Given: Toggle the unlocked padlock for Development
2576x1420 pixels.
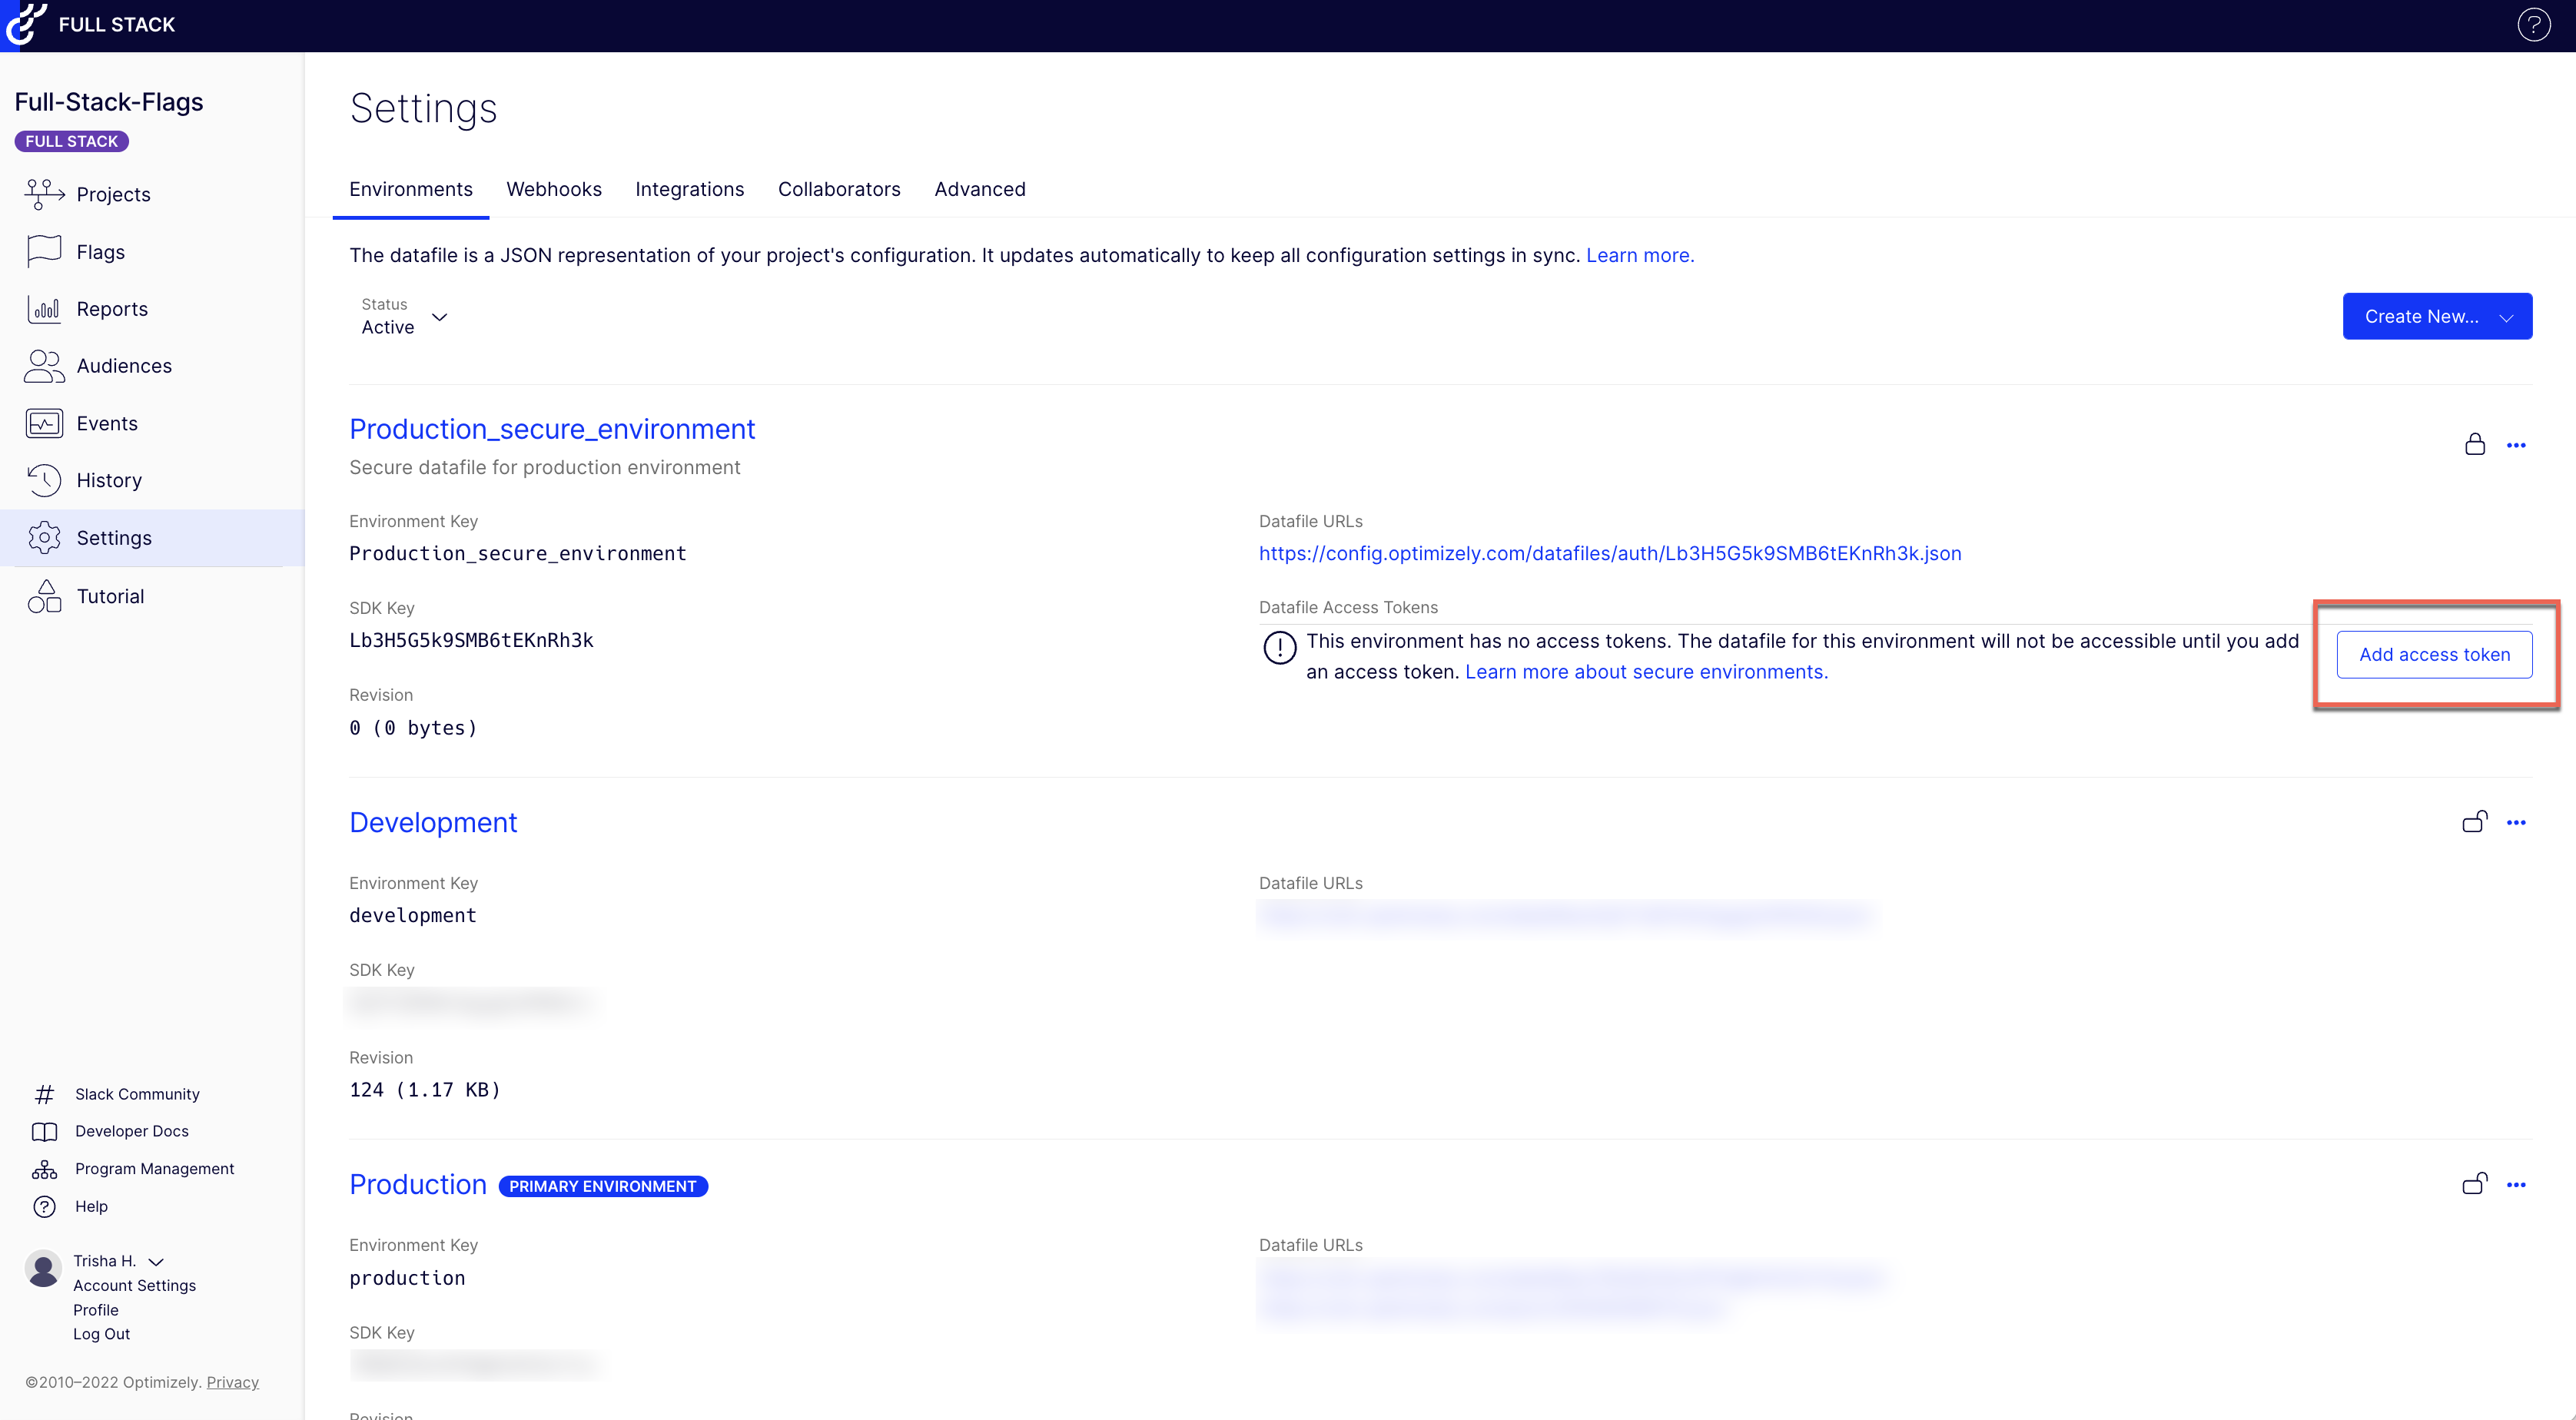Looking at the screenshot, I should click(x=2474, y=822).
